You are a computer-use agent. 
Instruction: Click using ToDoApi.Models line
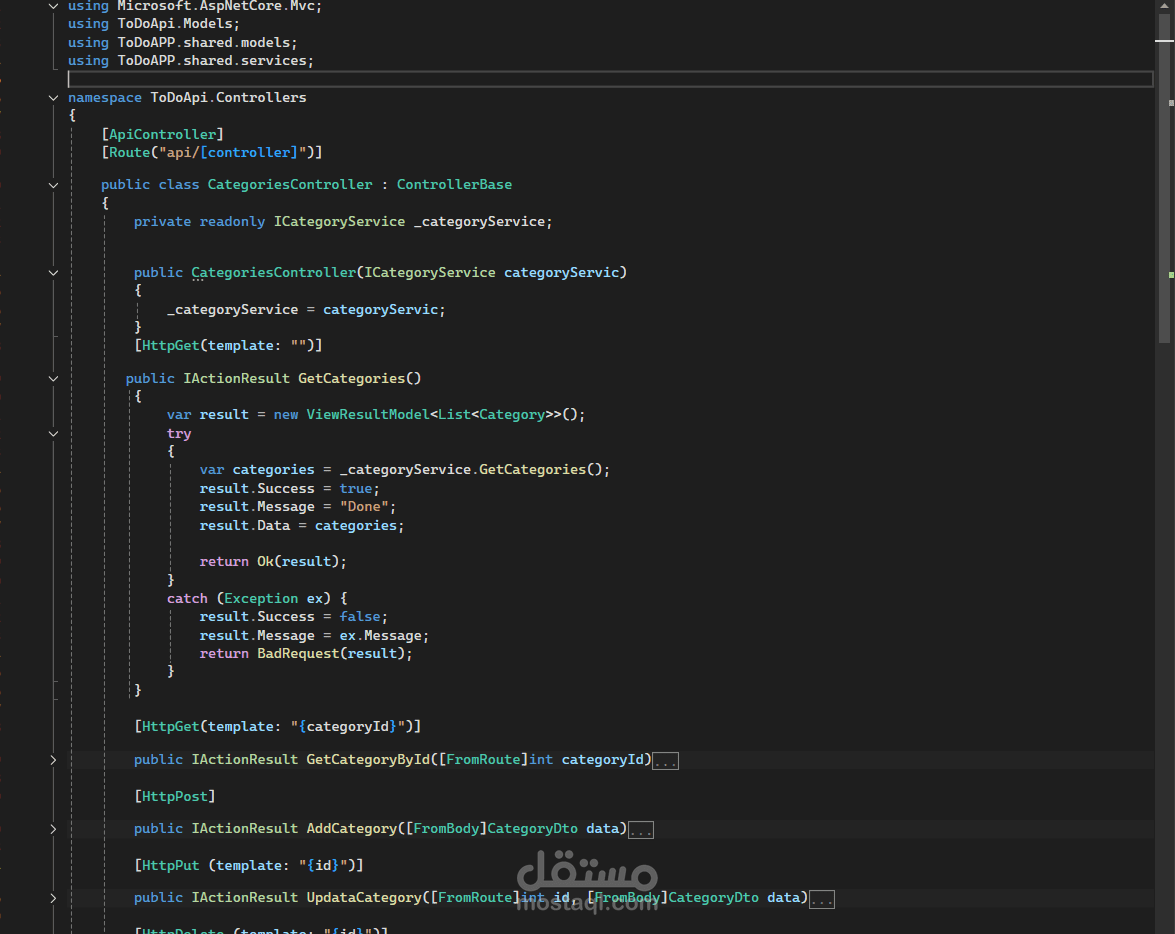coord(154,24)
